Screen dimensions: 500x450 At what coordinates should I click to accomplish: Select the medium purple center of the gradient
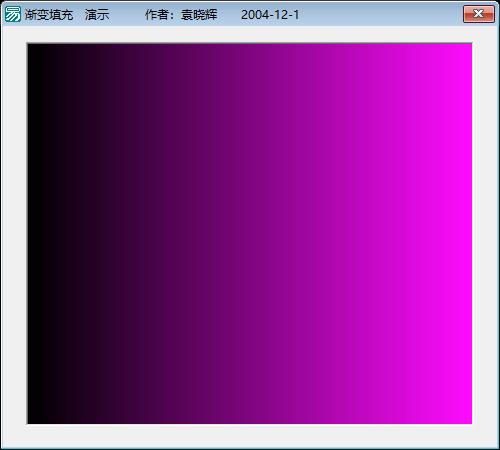pos(250,233)
